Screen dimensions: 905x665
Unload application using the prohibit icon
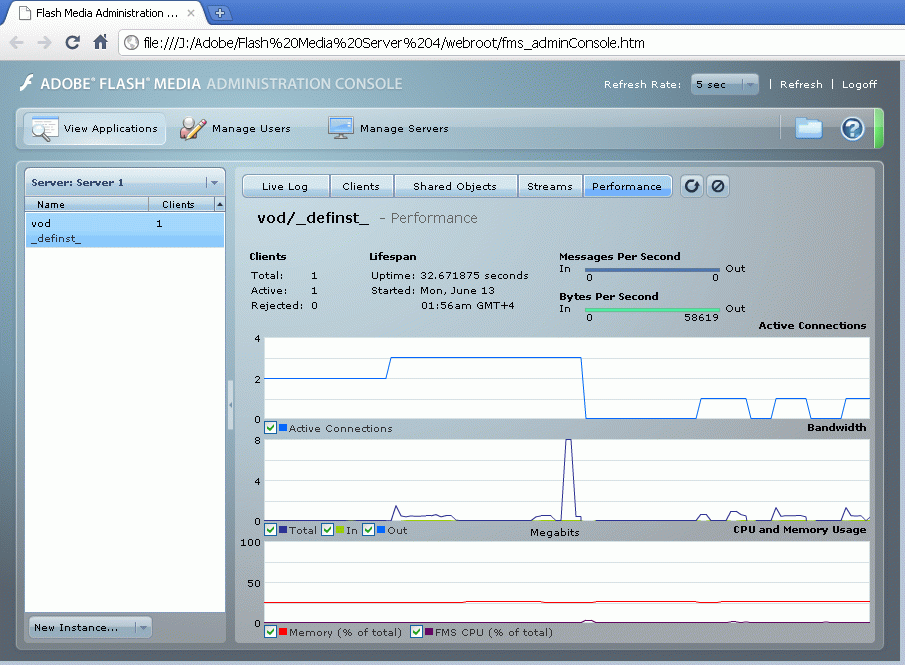tap(717, 186)
